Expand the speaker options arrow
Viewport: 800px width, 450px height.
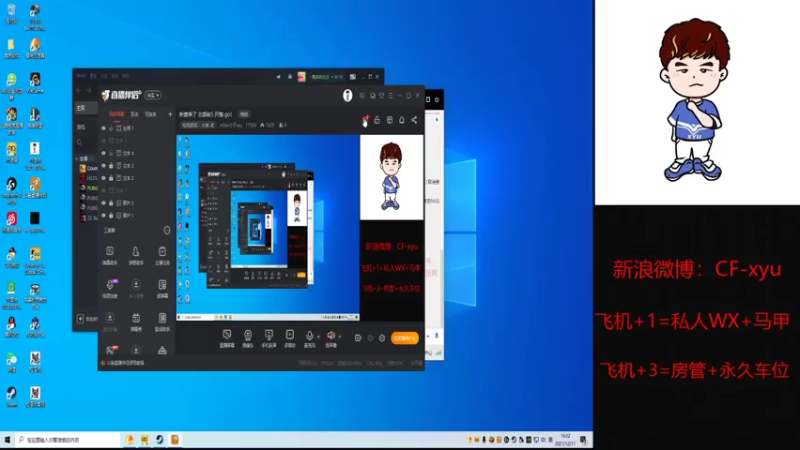[x=340, y=337]
